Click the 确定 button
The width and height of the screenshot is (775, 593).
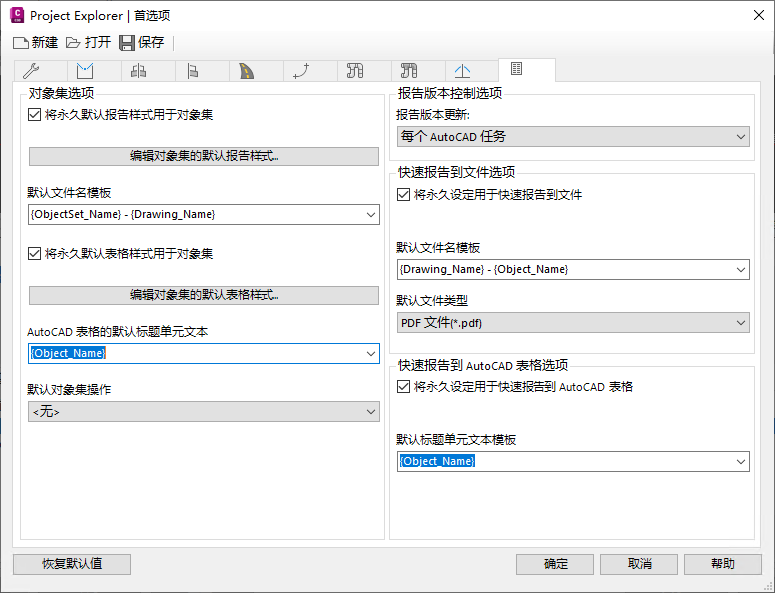click(555, 564)
